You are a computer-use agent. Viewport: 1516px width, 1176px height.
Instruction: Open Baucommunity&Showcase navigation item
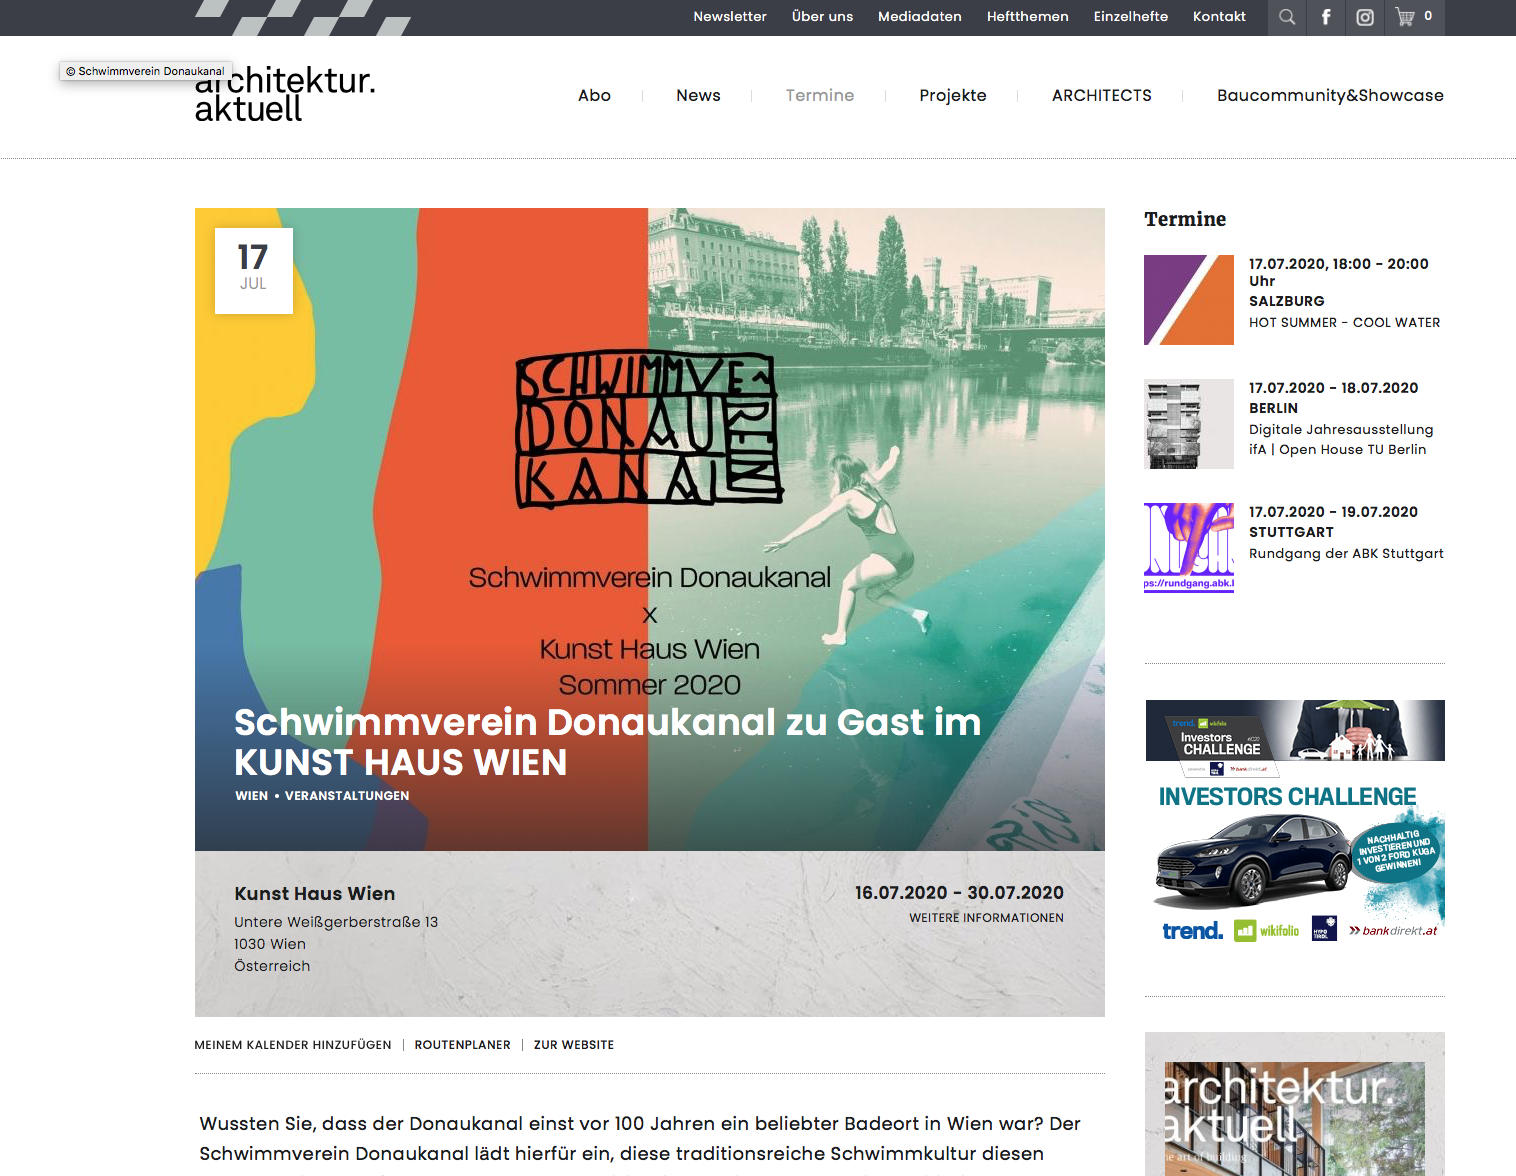click(1330, 96)
